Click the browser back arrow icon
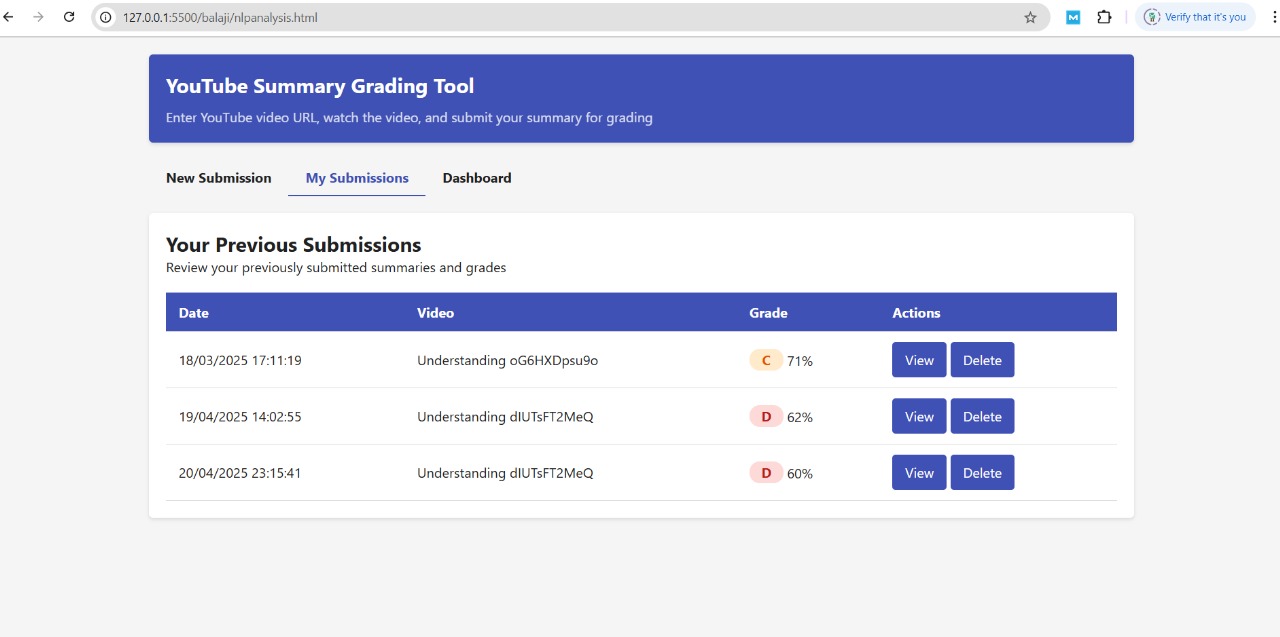Image resolution: width=1280 pixels, height=637 pixels. click(x=9, y=17)
